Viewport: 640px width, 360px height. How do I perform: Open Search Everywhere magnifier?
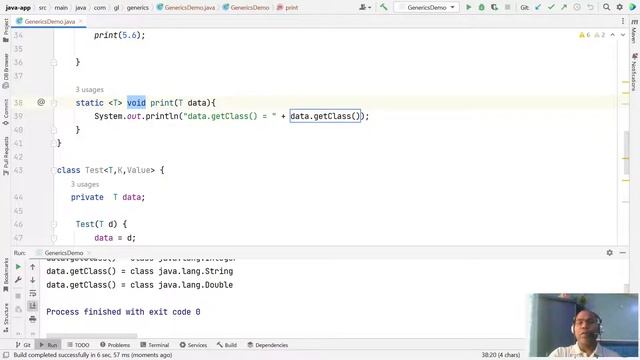click(x=607, y=7)
